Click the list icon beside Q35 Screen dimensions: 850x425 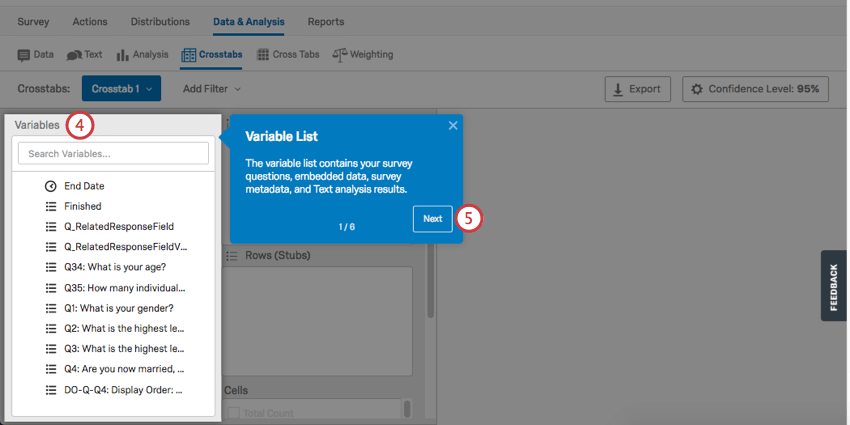(x=50, y=288)
